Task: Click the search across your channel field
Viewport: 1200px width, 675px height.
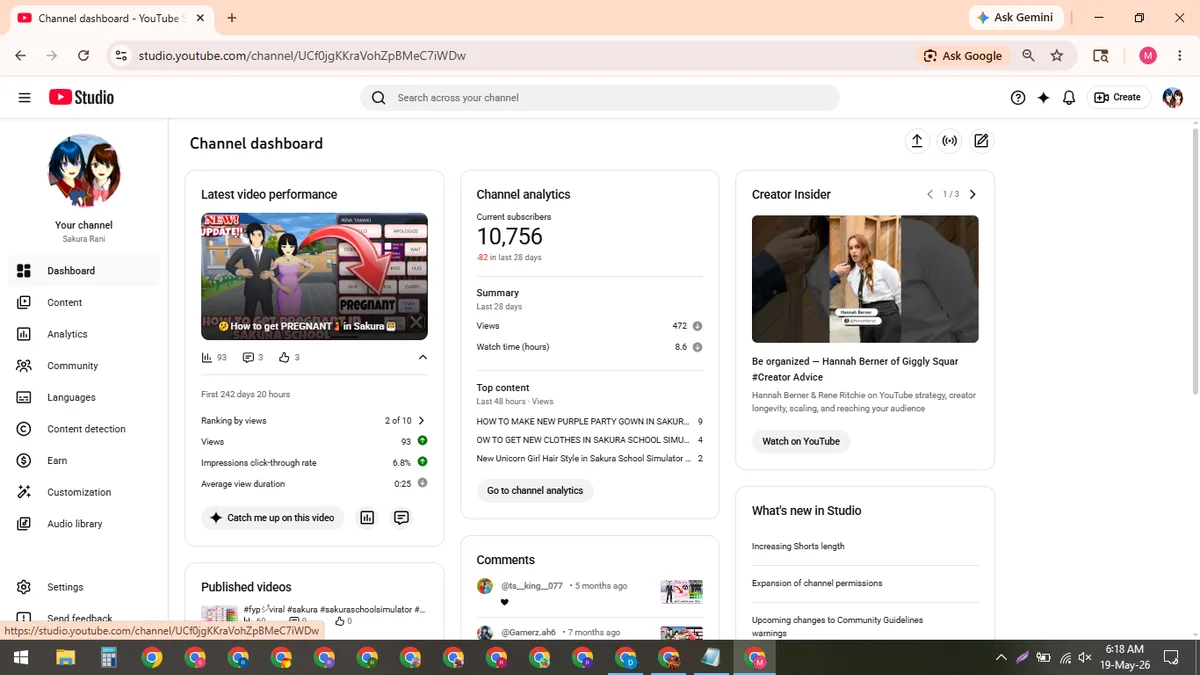Action: pyautogui.click(x=599, y=97)
